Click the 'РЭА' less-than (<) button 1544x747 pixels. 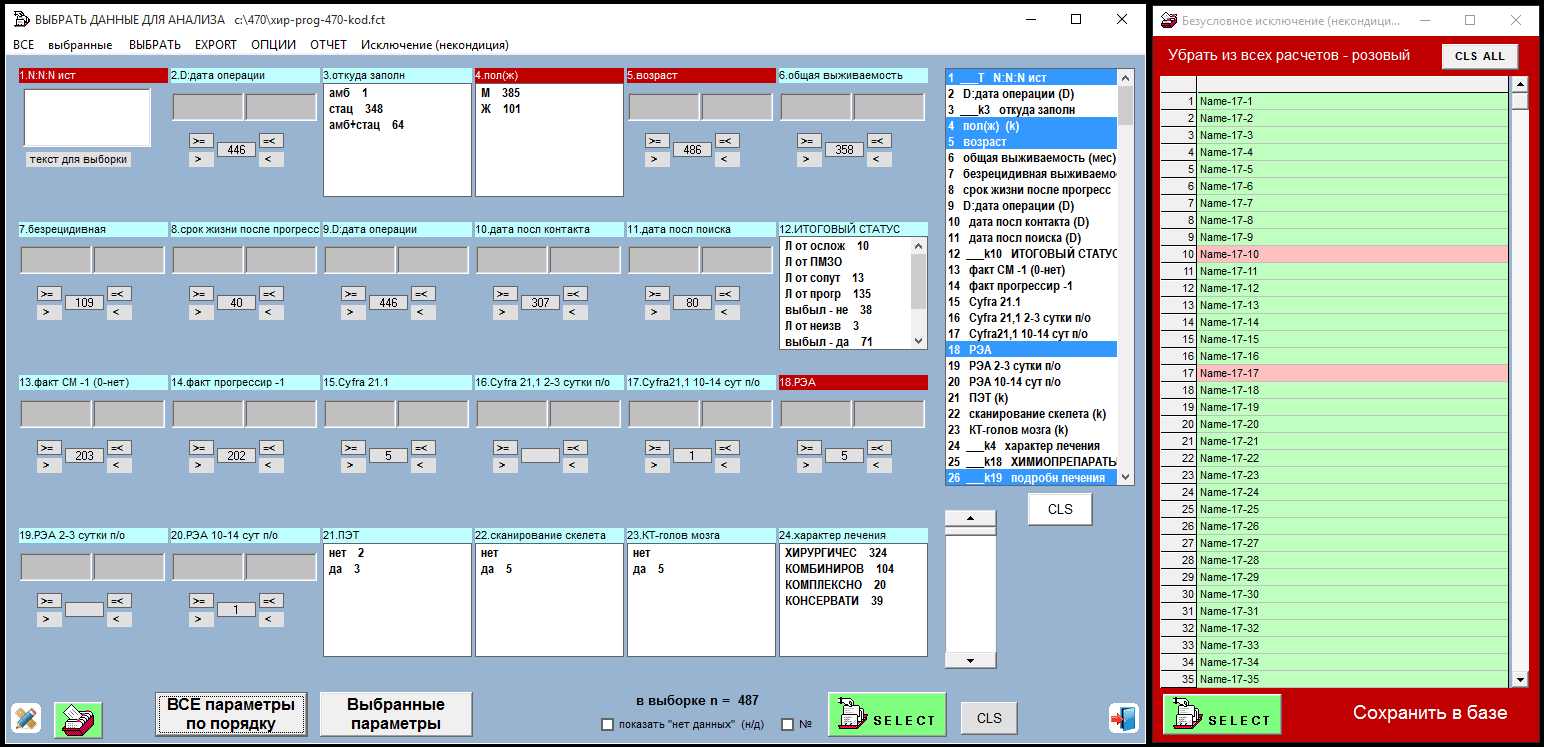click(879, 465)
